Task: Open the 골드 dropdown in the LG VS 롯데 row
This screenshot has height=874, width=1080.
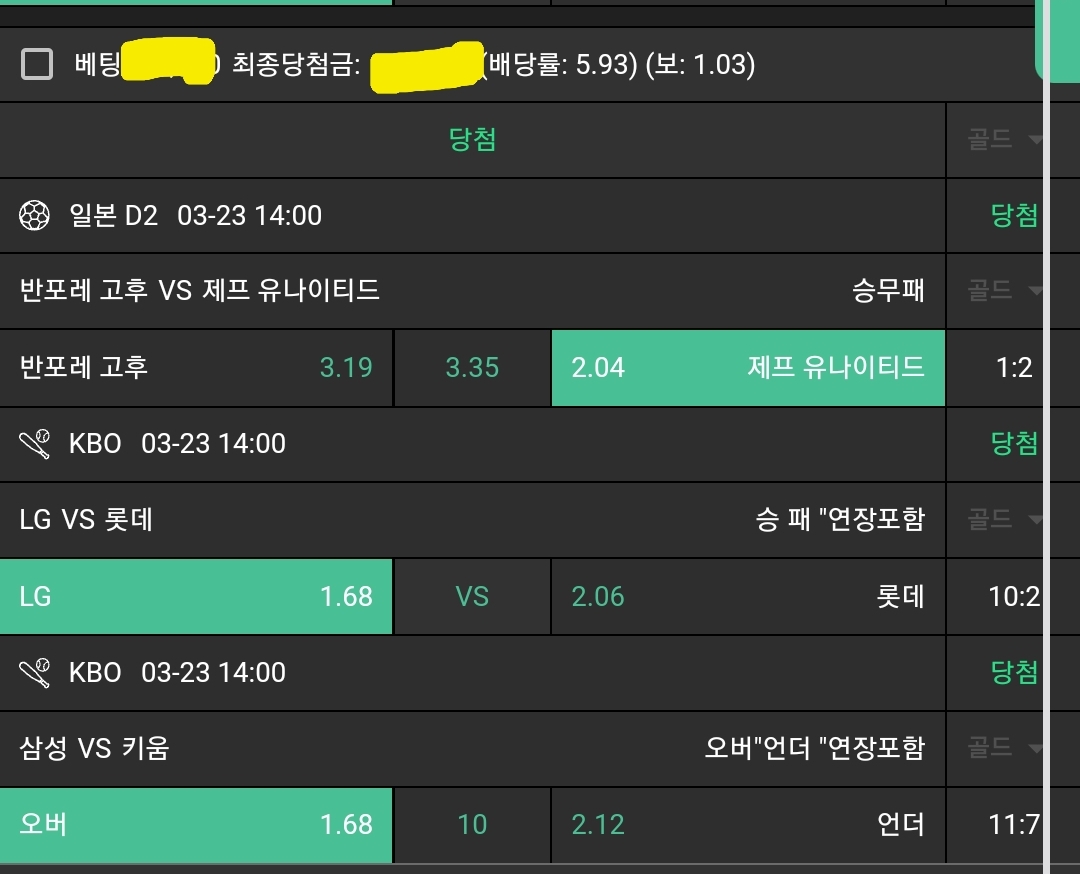Action: pyautogui.click(x=1004, y=519)
